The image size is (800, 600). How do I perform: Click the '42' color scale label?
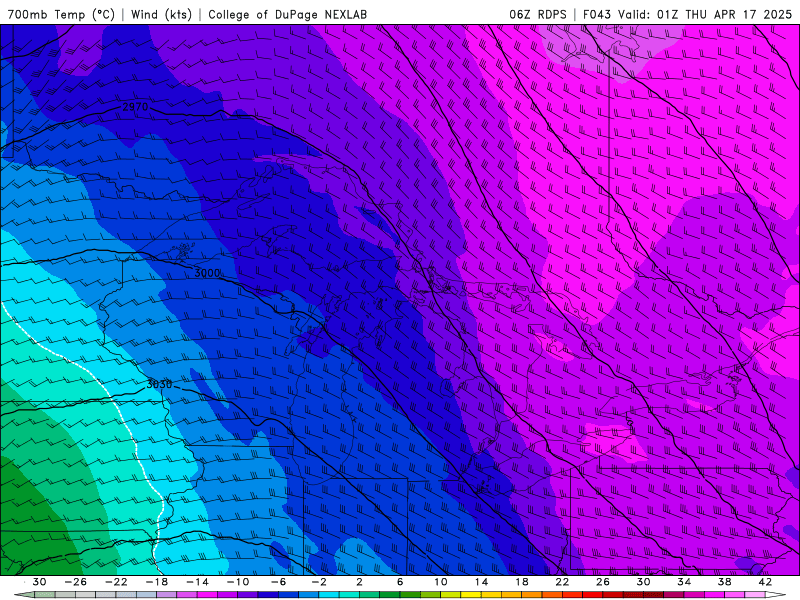(x=765, y=582)
